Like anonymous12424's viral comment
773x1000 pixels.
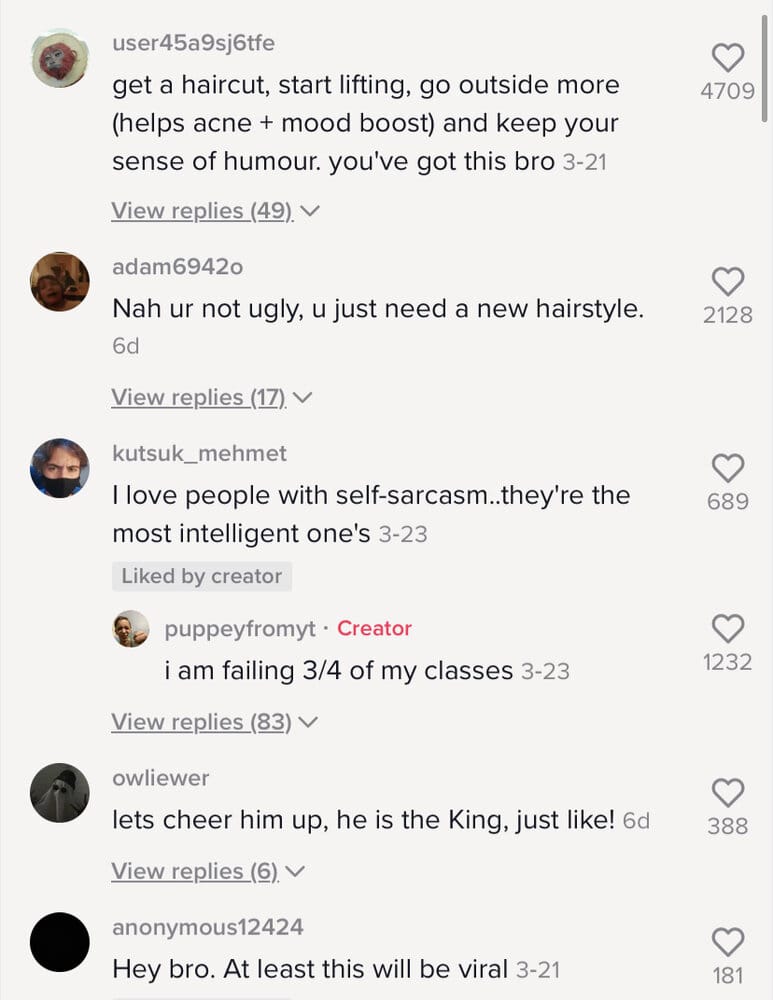click(728, 942)
